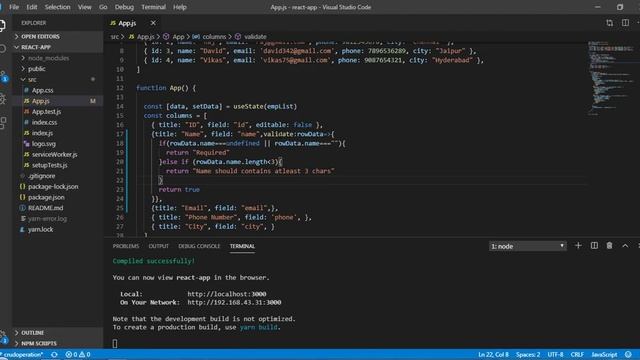
Task: Open README.md in the explorer
Action: coord(45,208)
